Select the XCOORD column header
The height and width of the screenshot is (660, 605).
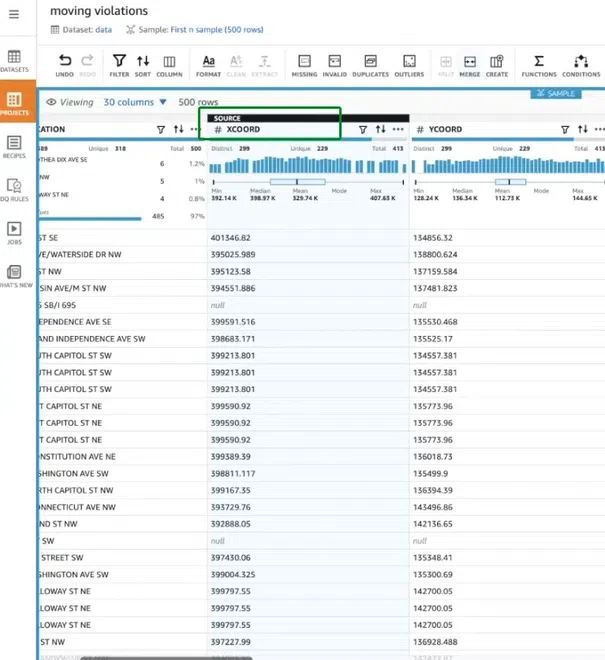tap(243, 130)
